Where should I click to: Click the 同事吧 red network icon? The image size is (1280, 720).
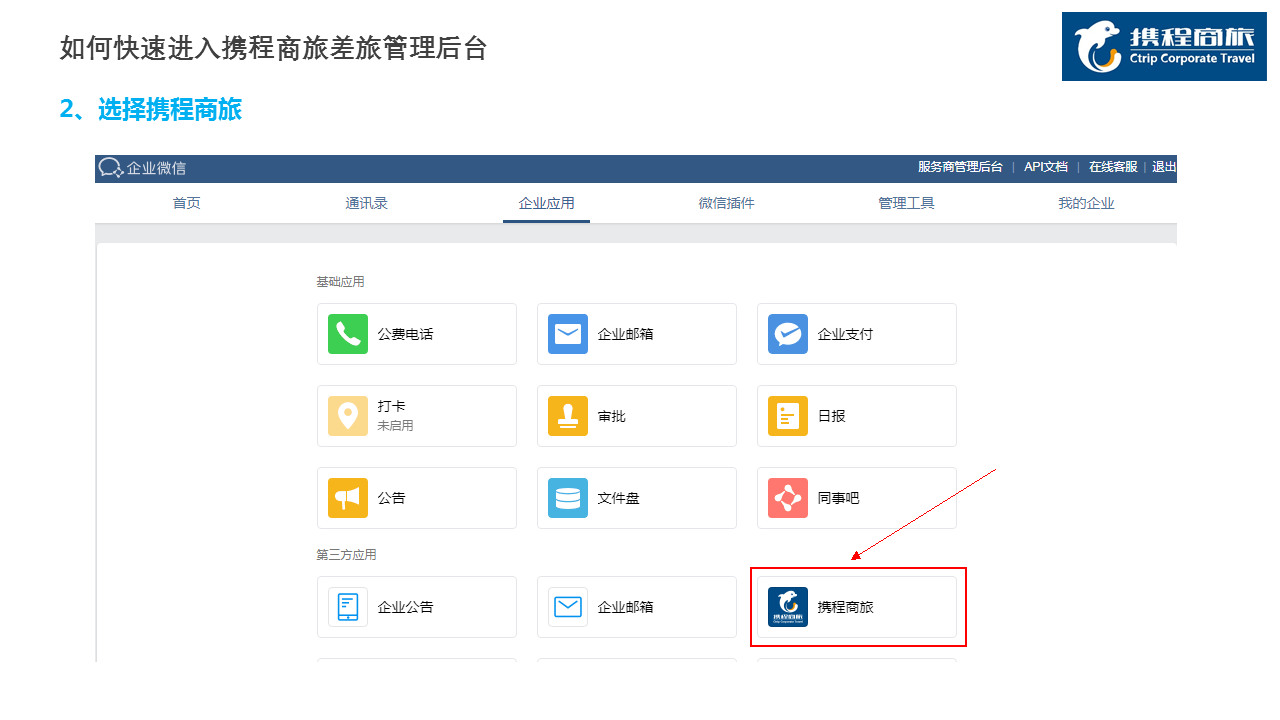tap(788, 498)
